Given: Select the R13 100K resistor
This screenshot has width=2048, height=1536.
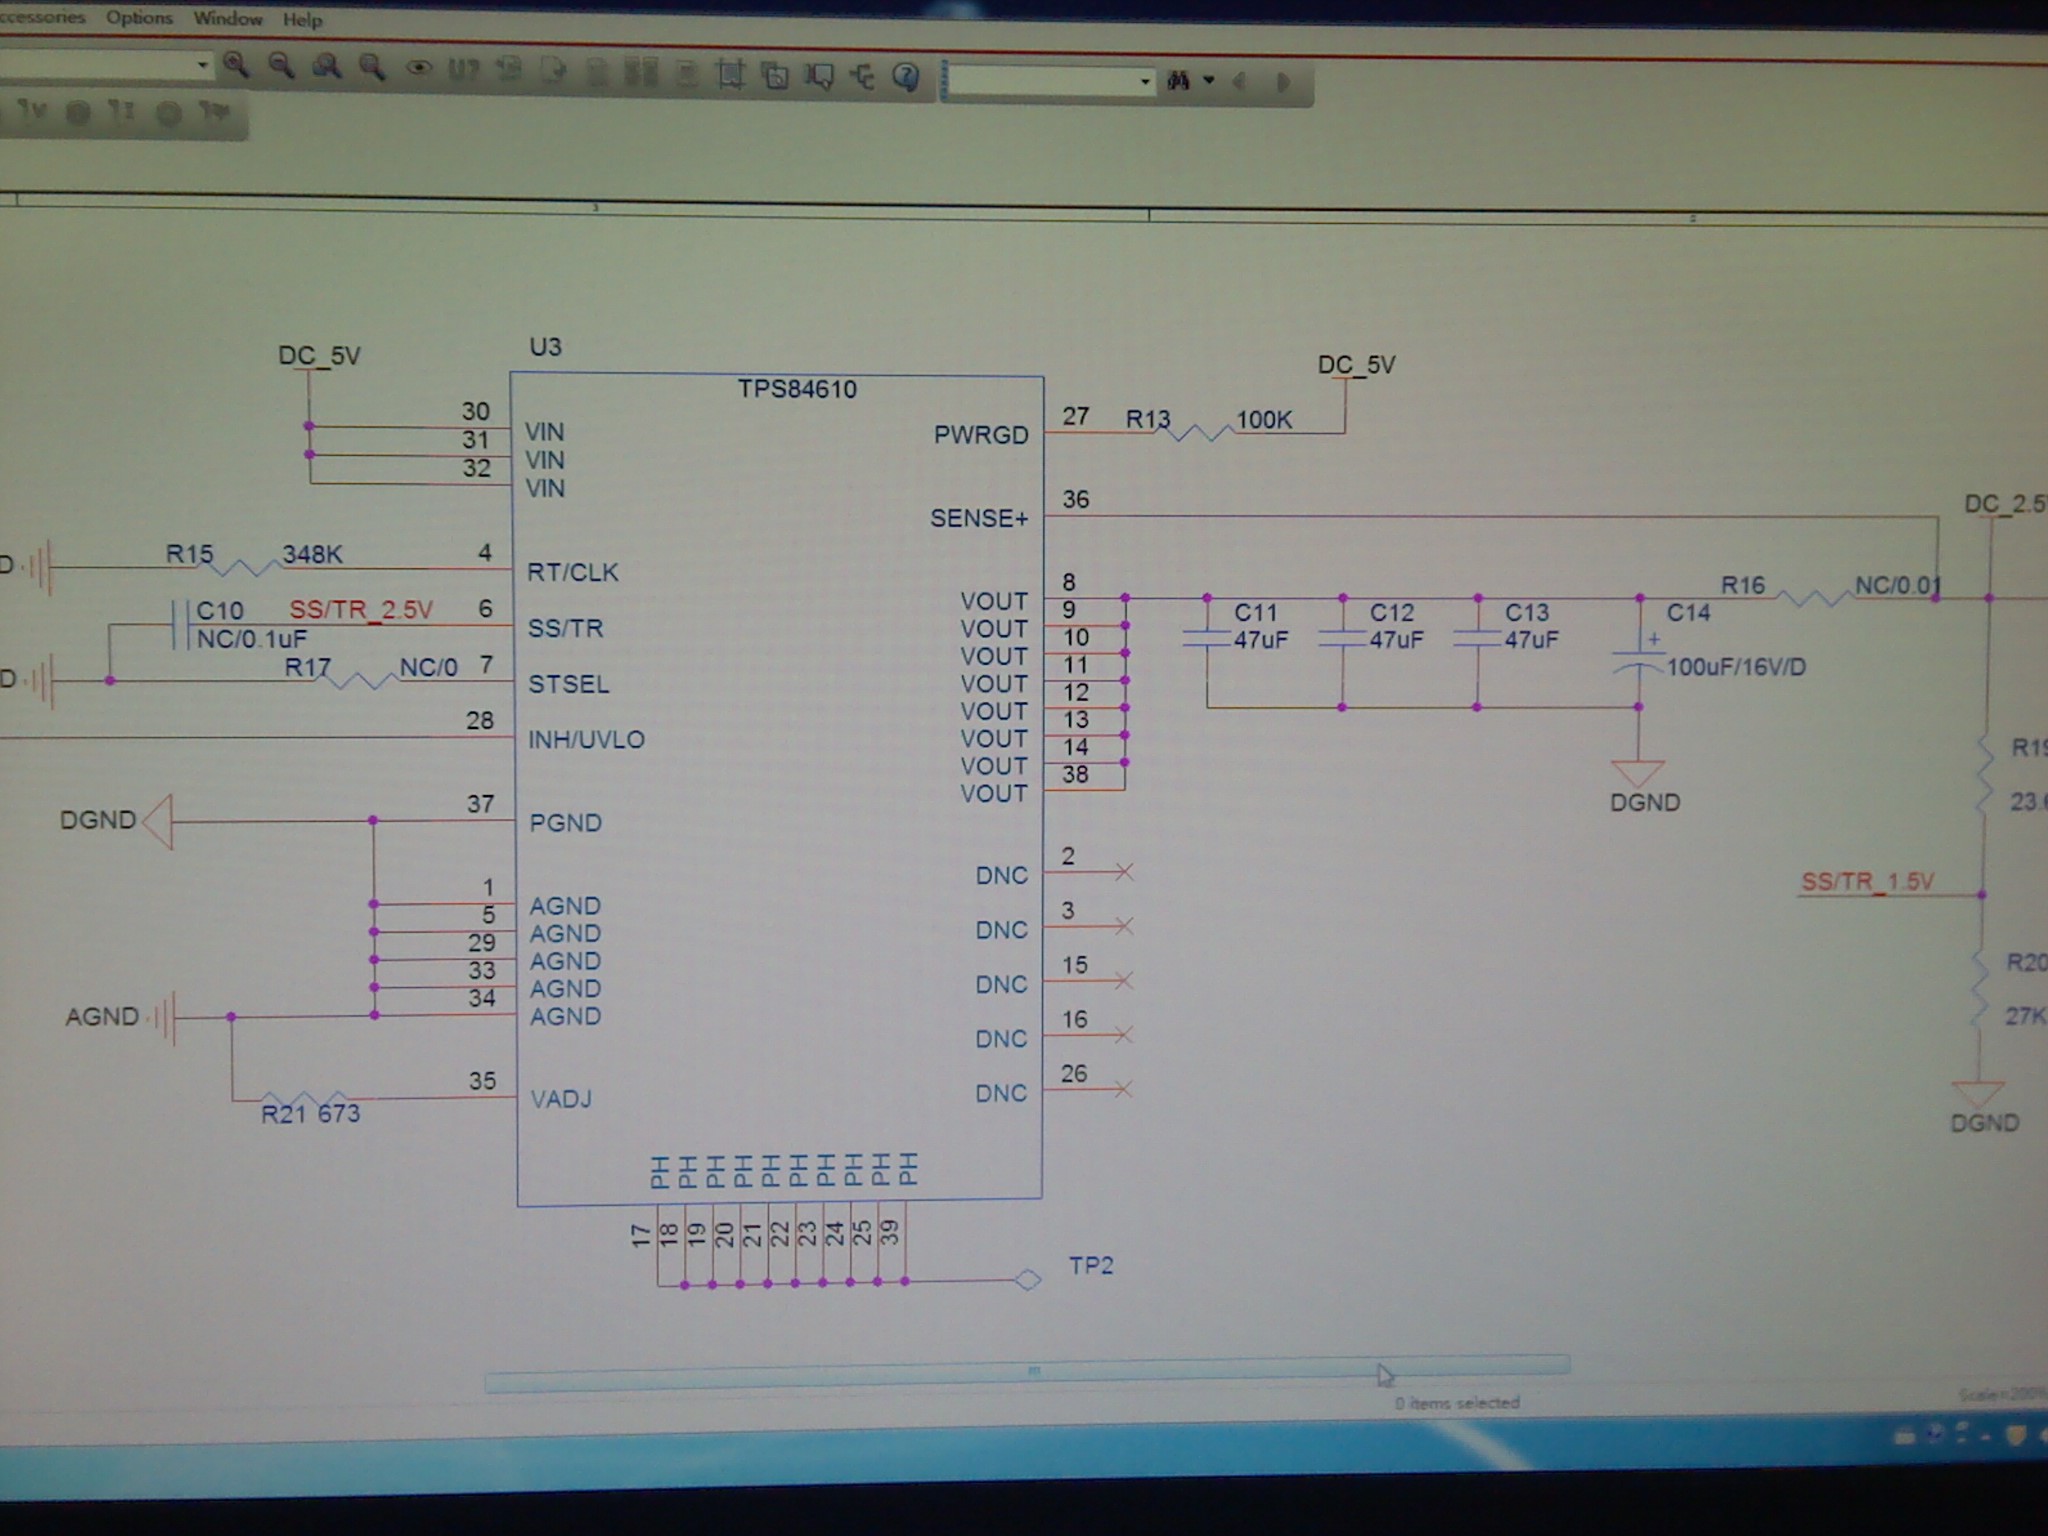Looking at the screenshot, I should coord(1195,432).
